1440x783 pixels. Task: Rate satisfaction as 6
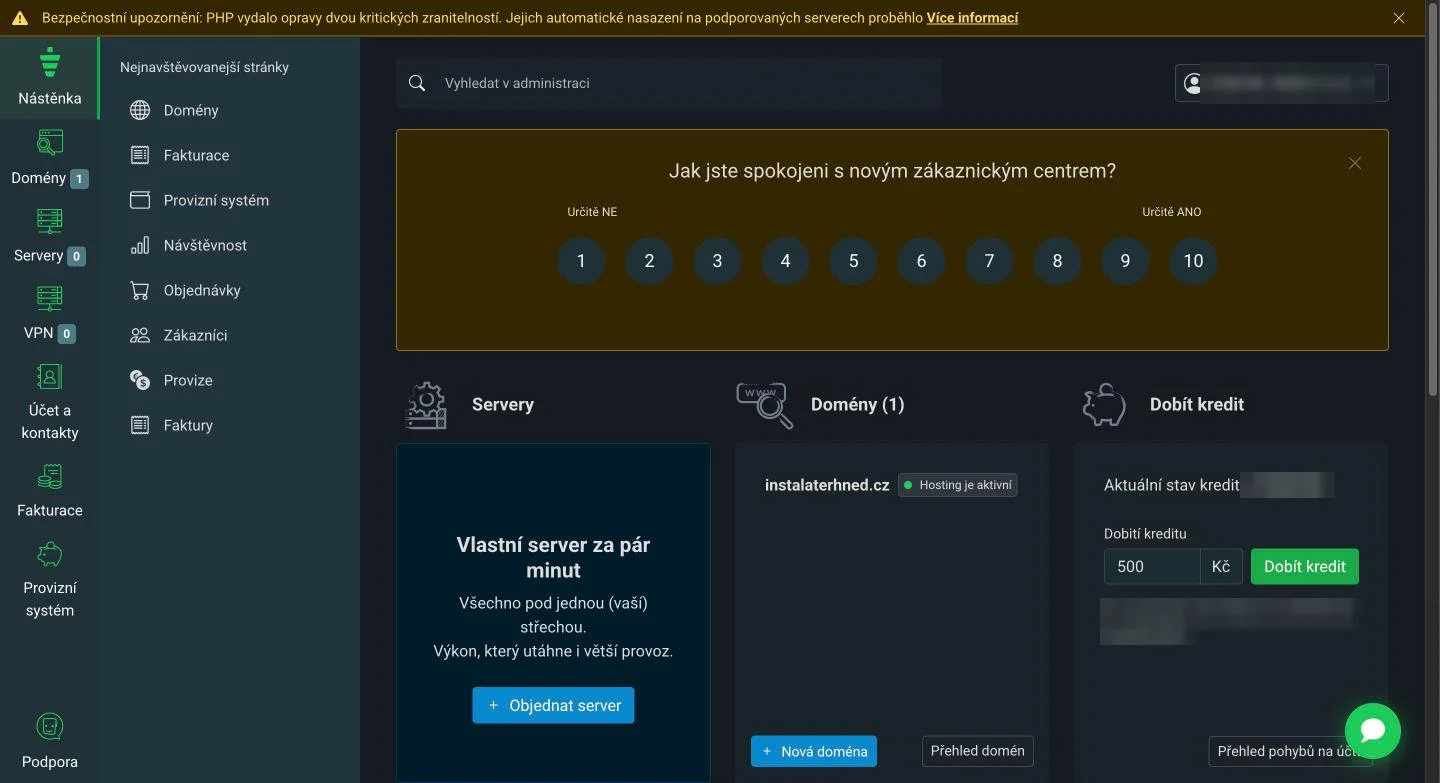tap(921, 261)
